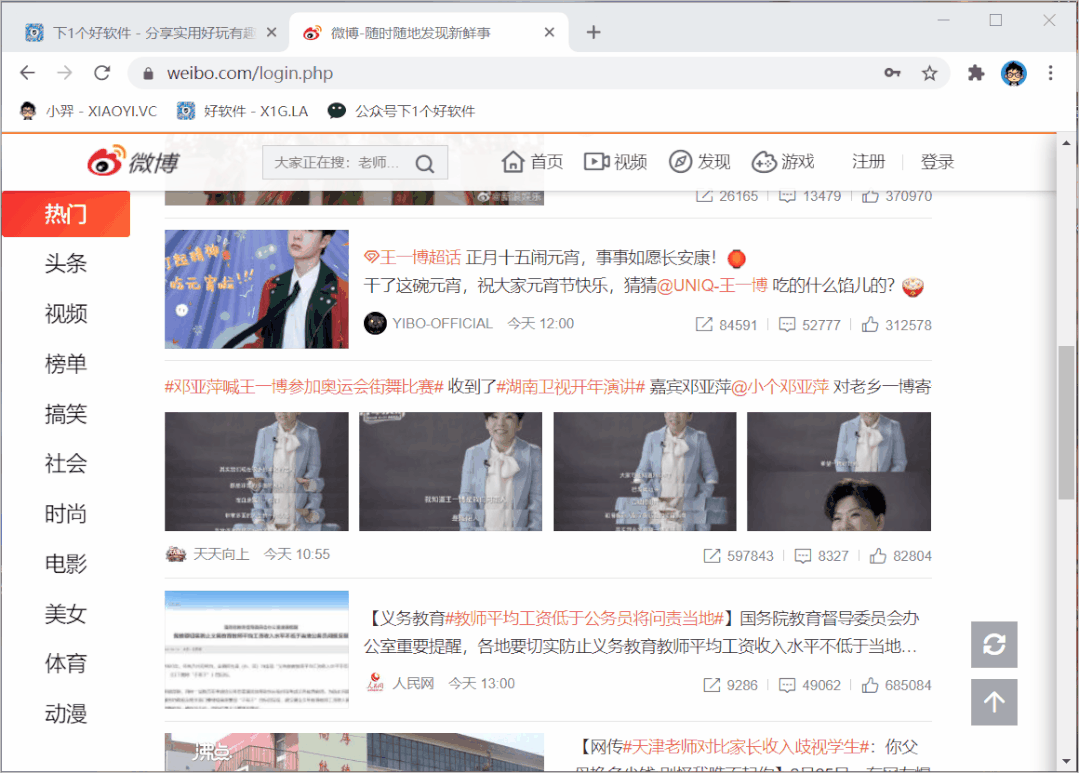Open 王一博 illustrated post thumbnail

pos(257,289)
